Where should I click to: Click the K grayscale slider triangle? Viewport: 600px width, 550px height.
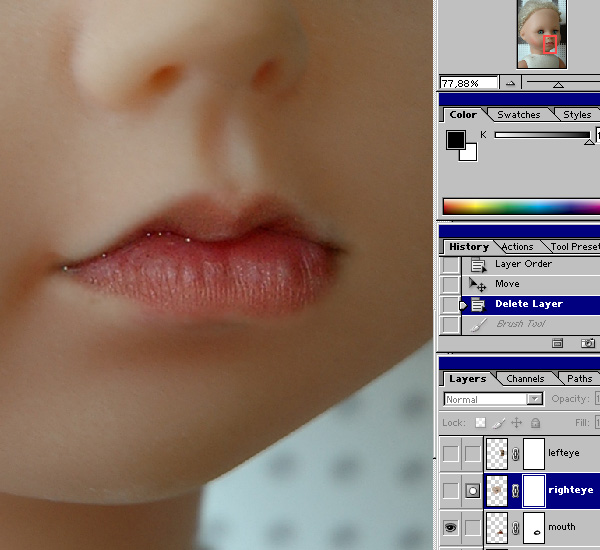[590, 142]
